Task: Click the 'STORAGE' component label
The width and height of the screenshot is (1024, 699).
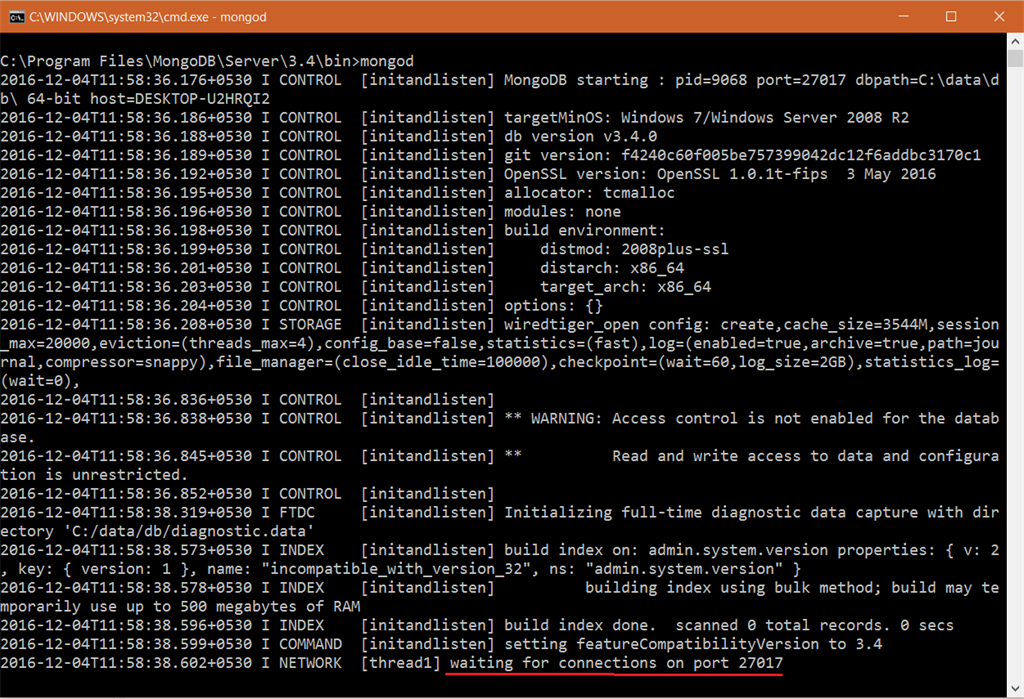Action: [x=310, y=325]
